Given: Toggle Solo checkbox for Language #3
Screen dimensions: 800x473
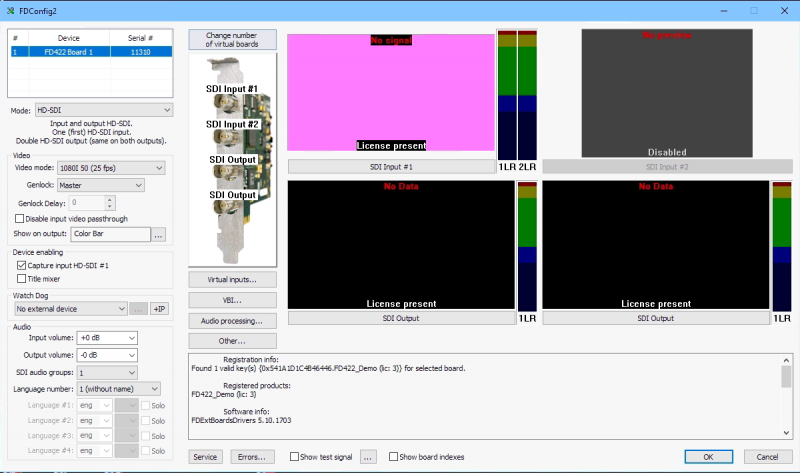Looking at the screenshot, I should pos(145,436).
